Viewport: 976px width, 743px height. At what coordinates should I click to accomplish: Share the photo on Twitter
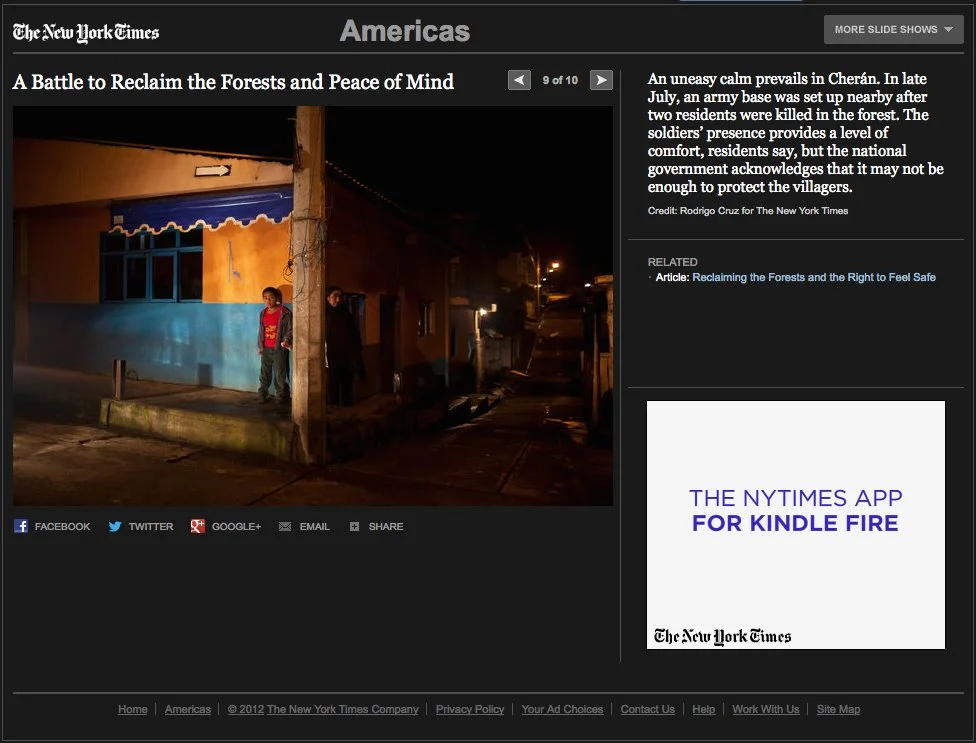click(140, 526)
